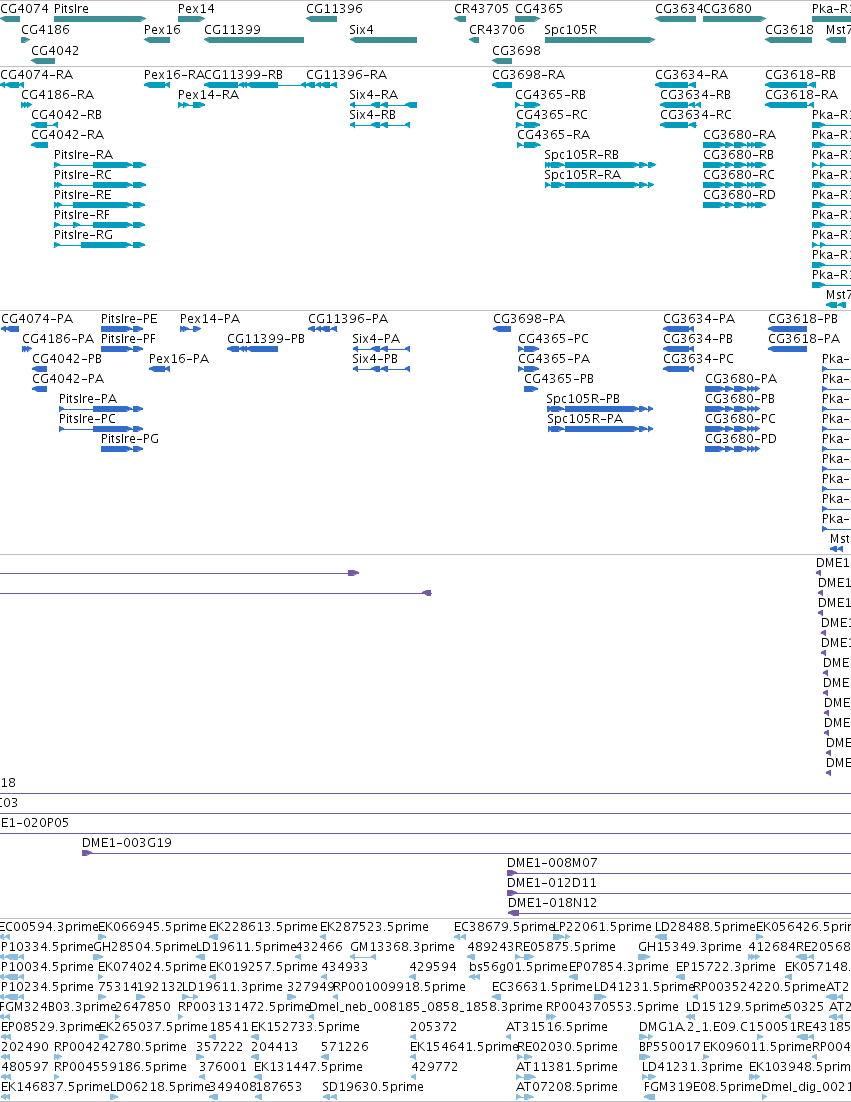Click protein label Six4-PB
Viewport: 851px width, 1102px height.
375,358
